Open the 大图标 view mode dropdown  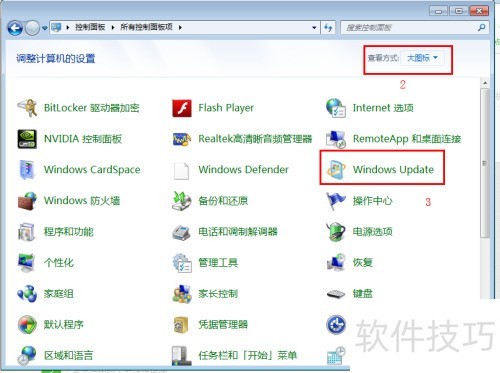point(422,58)
